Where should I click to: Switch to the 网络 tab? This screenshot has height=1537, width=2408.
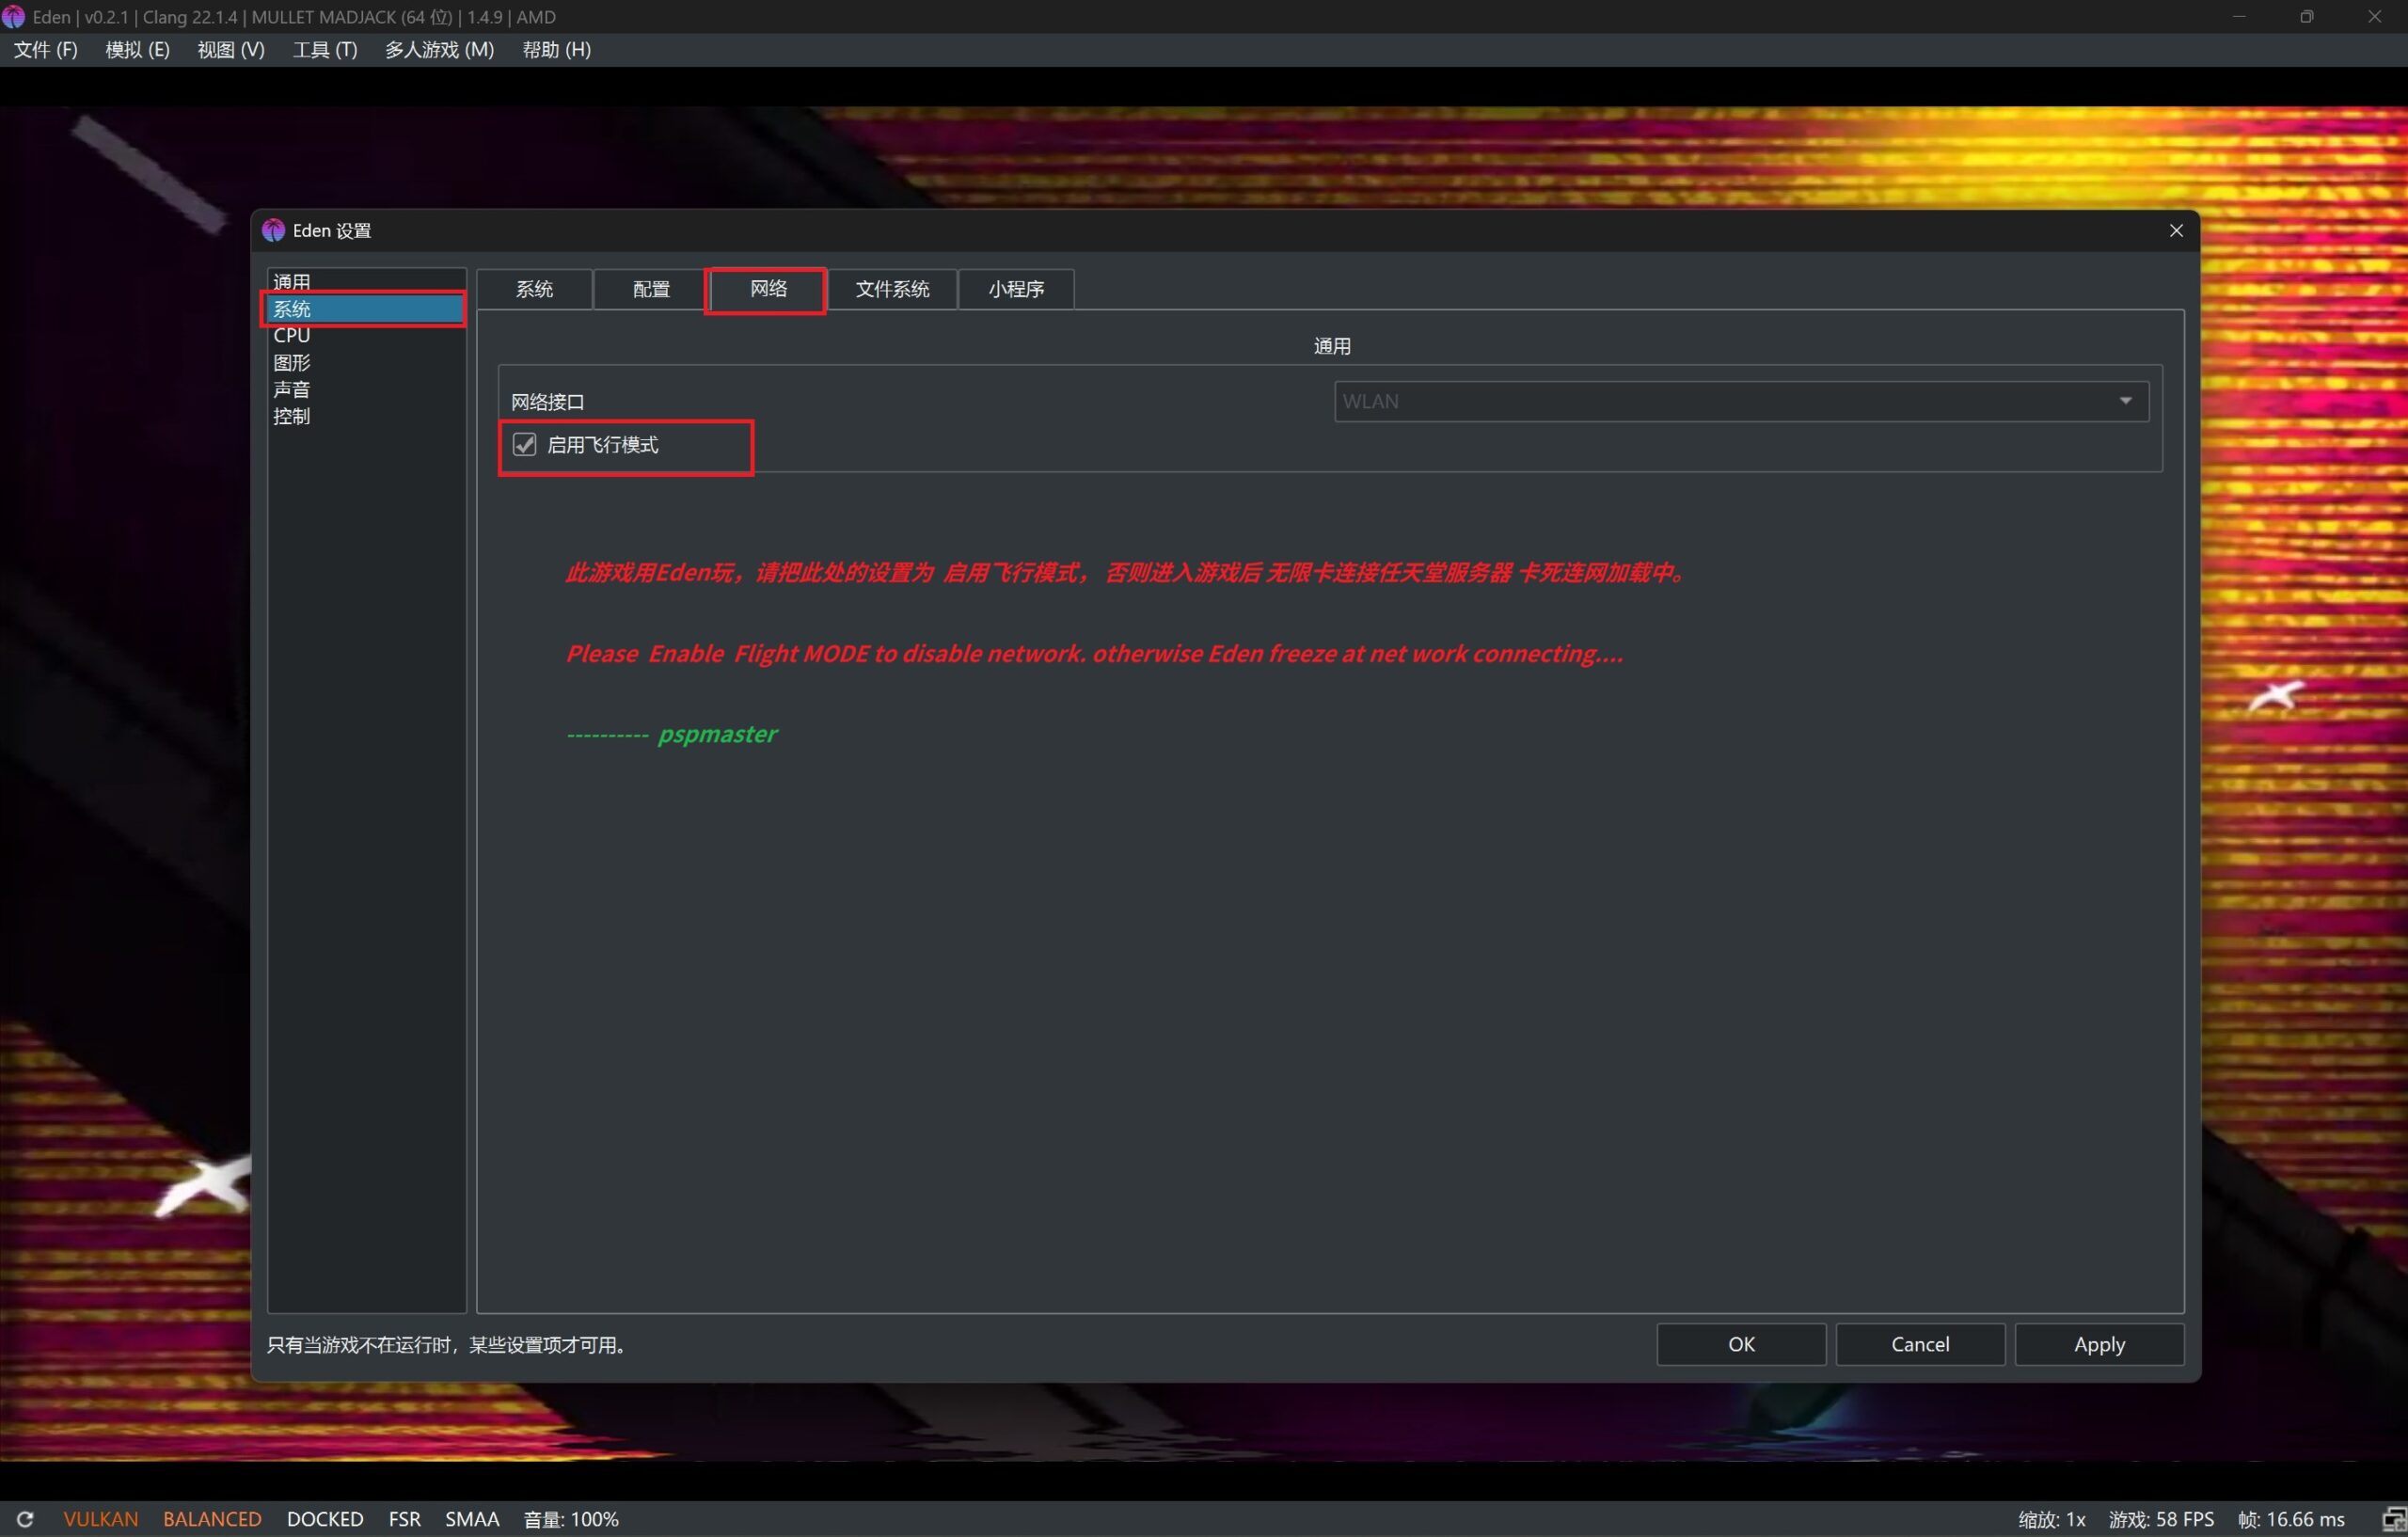pos(768,288)
